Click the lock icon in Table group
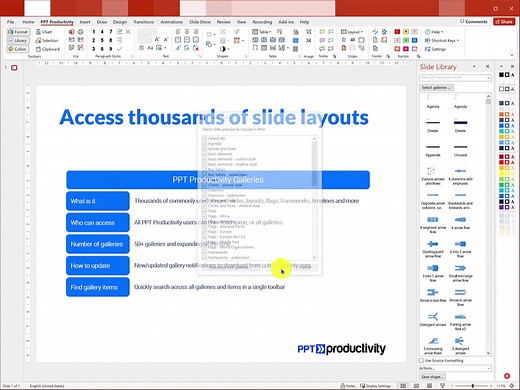Image resolution: width=520 pixels, height=390 pixels. pyautogui.click(x=295, y=32)
